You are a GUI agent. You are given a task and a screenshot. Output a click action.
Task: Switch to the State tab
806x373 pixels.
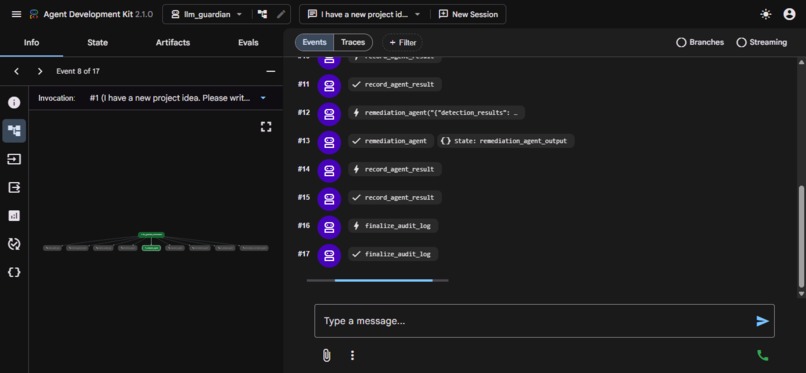[x=97, y=43]
